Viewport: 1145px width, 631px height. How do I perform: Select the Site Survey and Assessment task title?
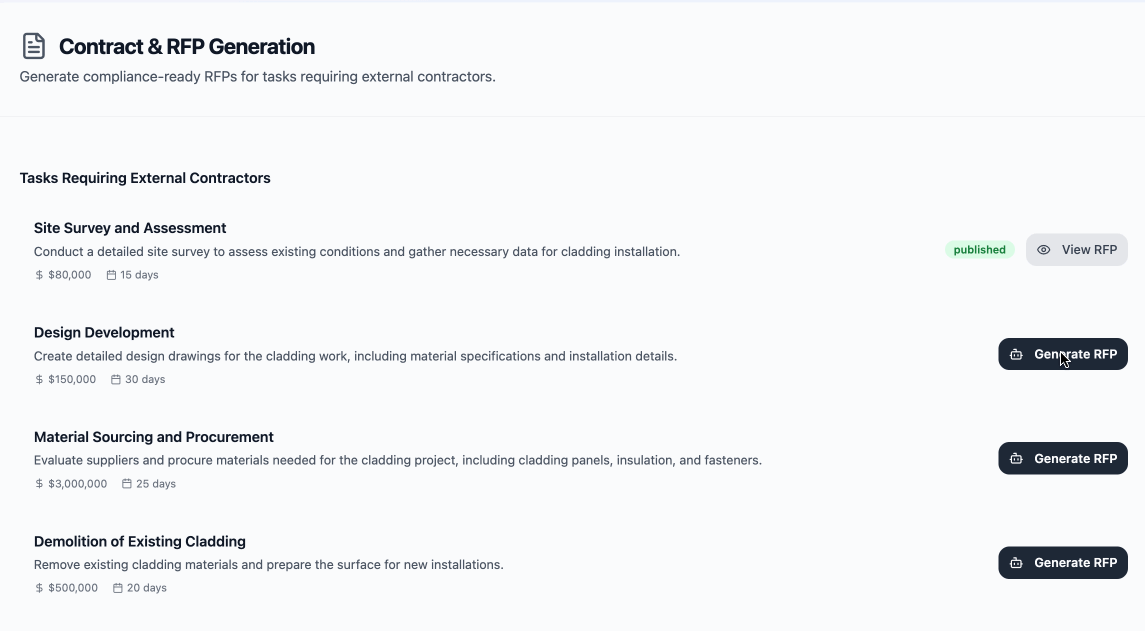click(x=132, y=227)
